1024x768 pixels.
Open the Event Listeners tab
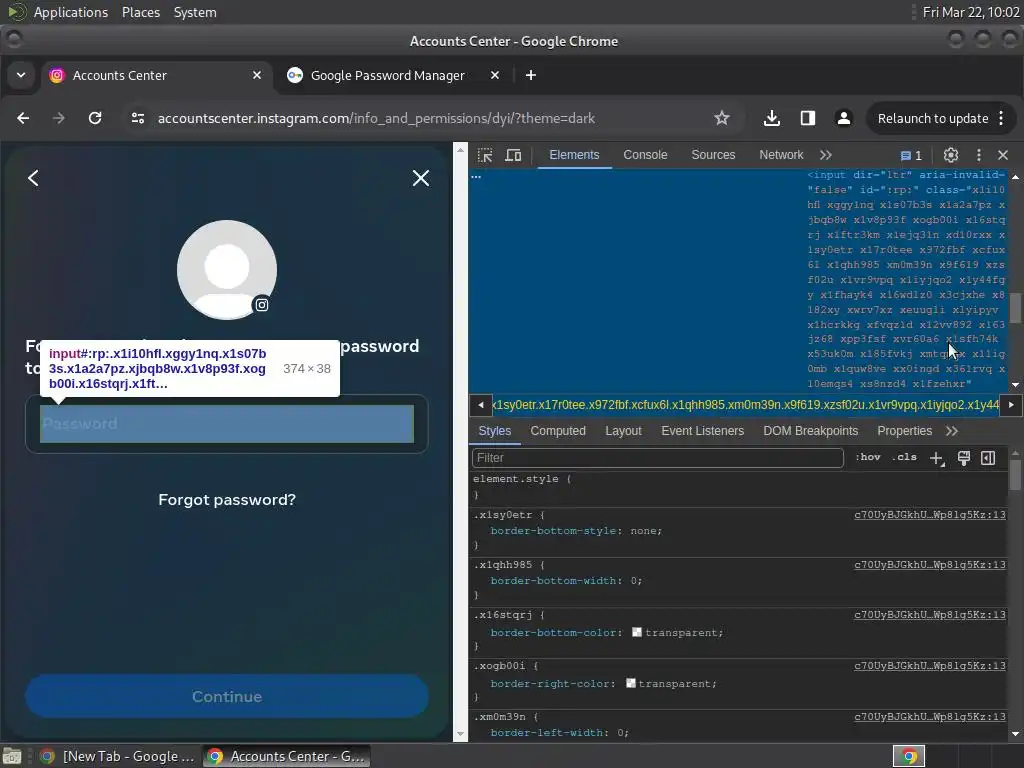coord(703,431)
